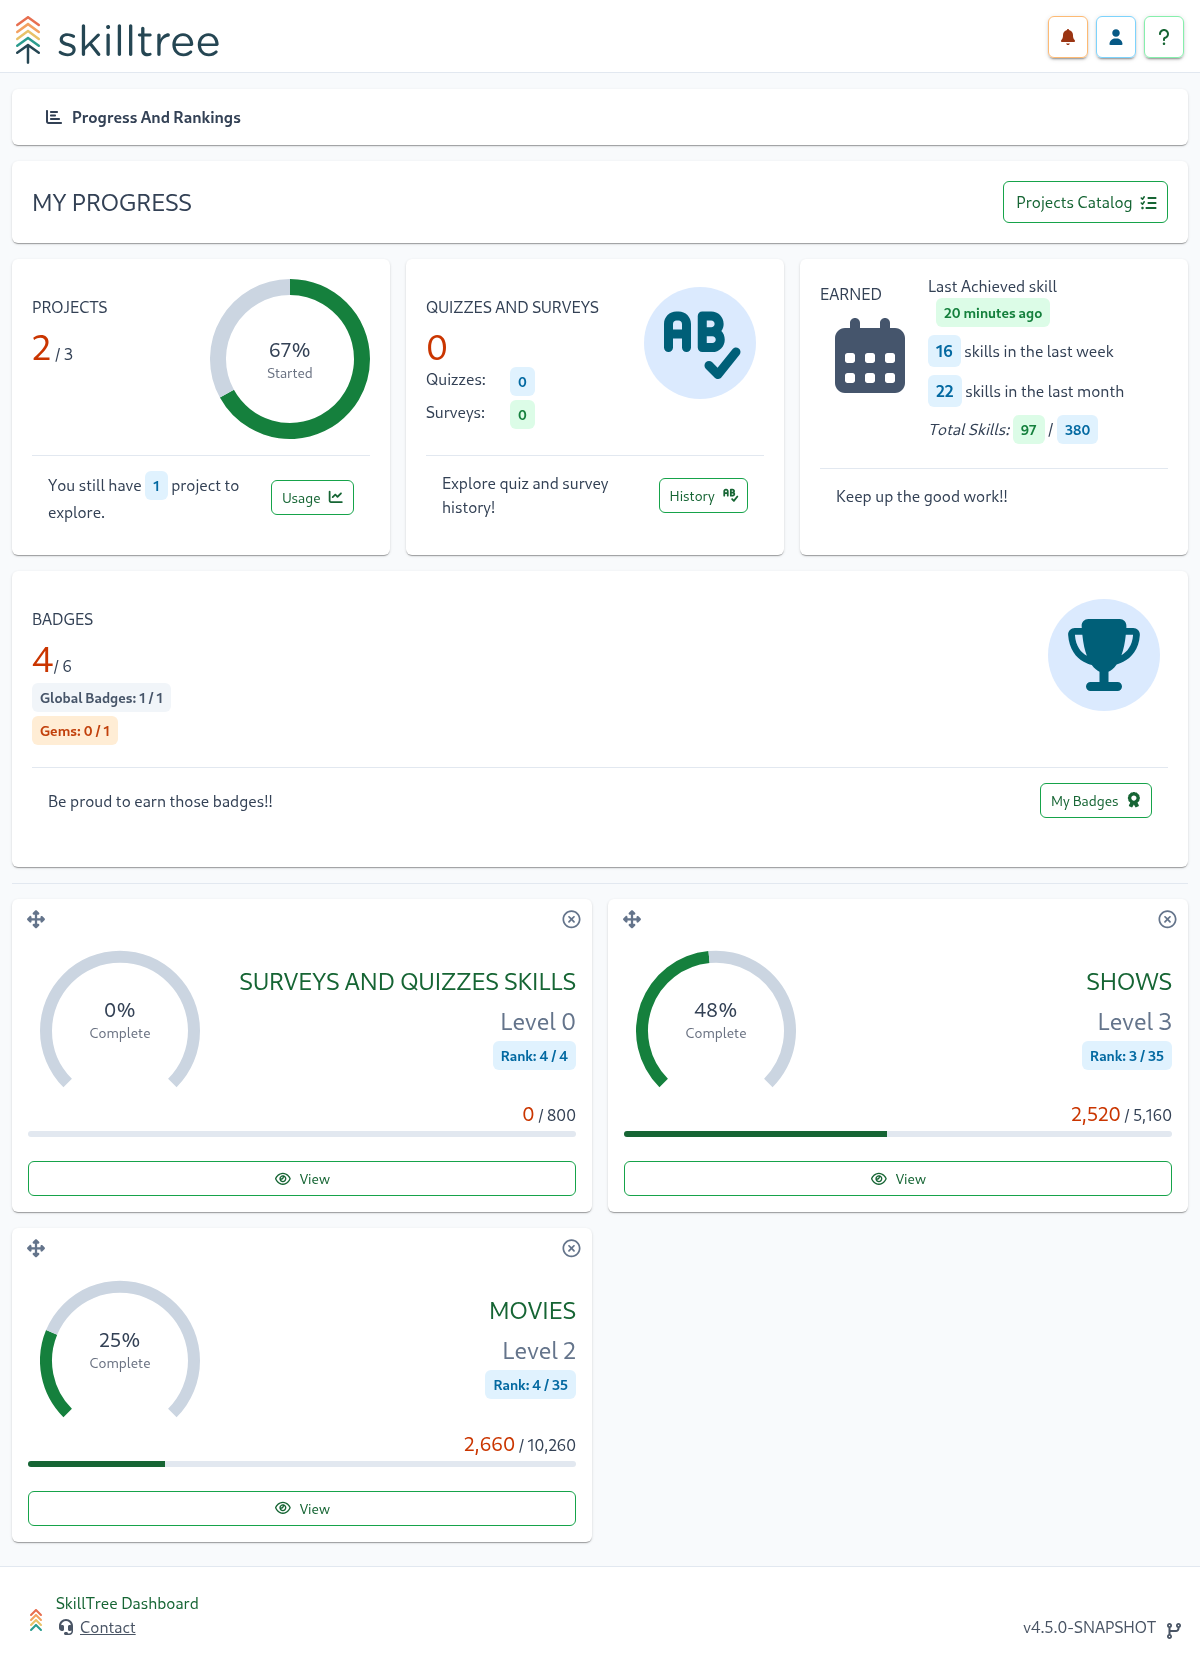Viewport: 1200px width, 1663px height.
Task: Click the 380 total skills value
Action: tap(1077, 430)
